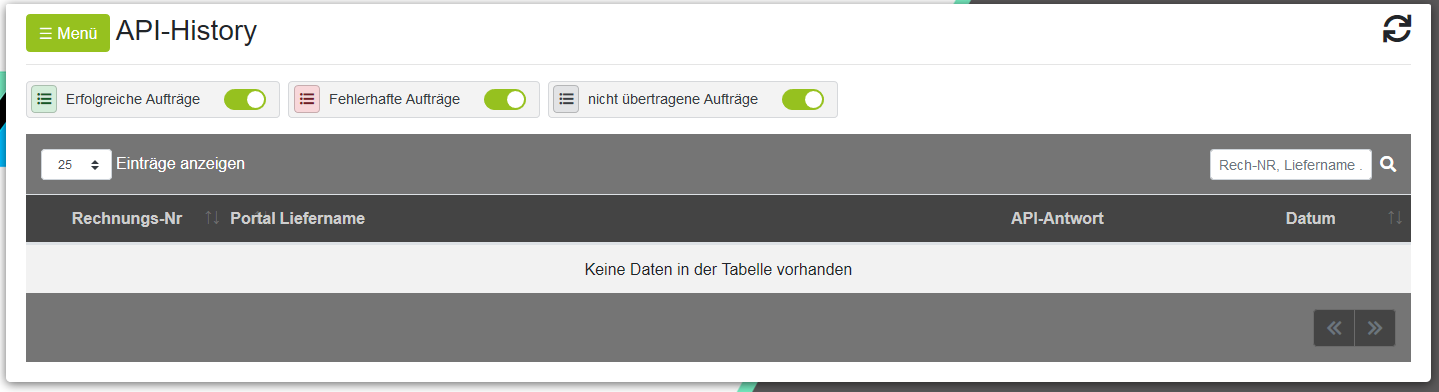Click gray list icon beside nicht übertragene Aufträge

coord(567,99)
